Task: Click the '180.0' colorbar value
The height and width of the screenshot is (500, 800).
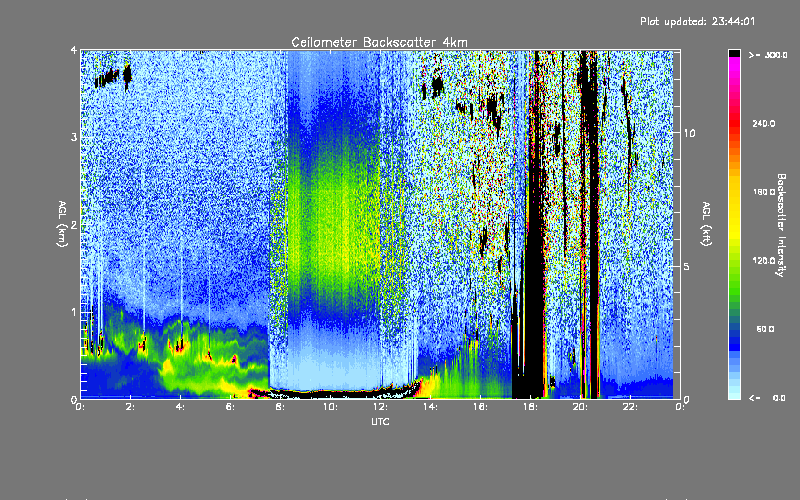Action: point(764,192)
